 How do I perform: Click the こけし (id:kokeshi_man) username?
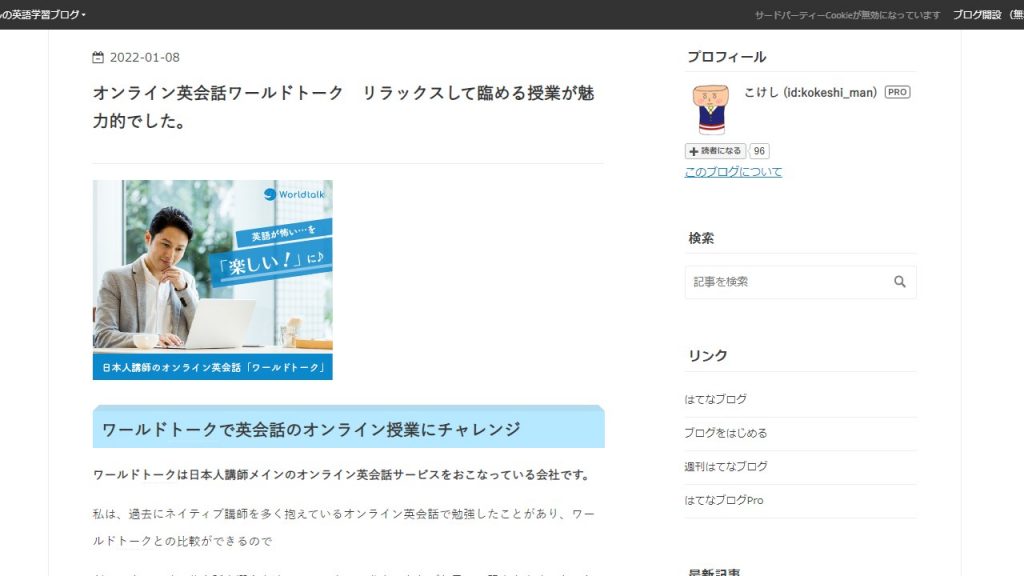810,92
